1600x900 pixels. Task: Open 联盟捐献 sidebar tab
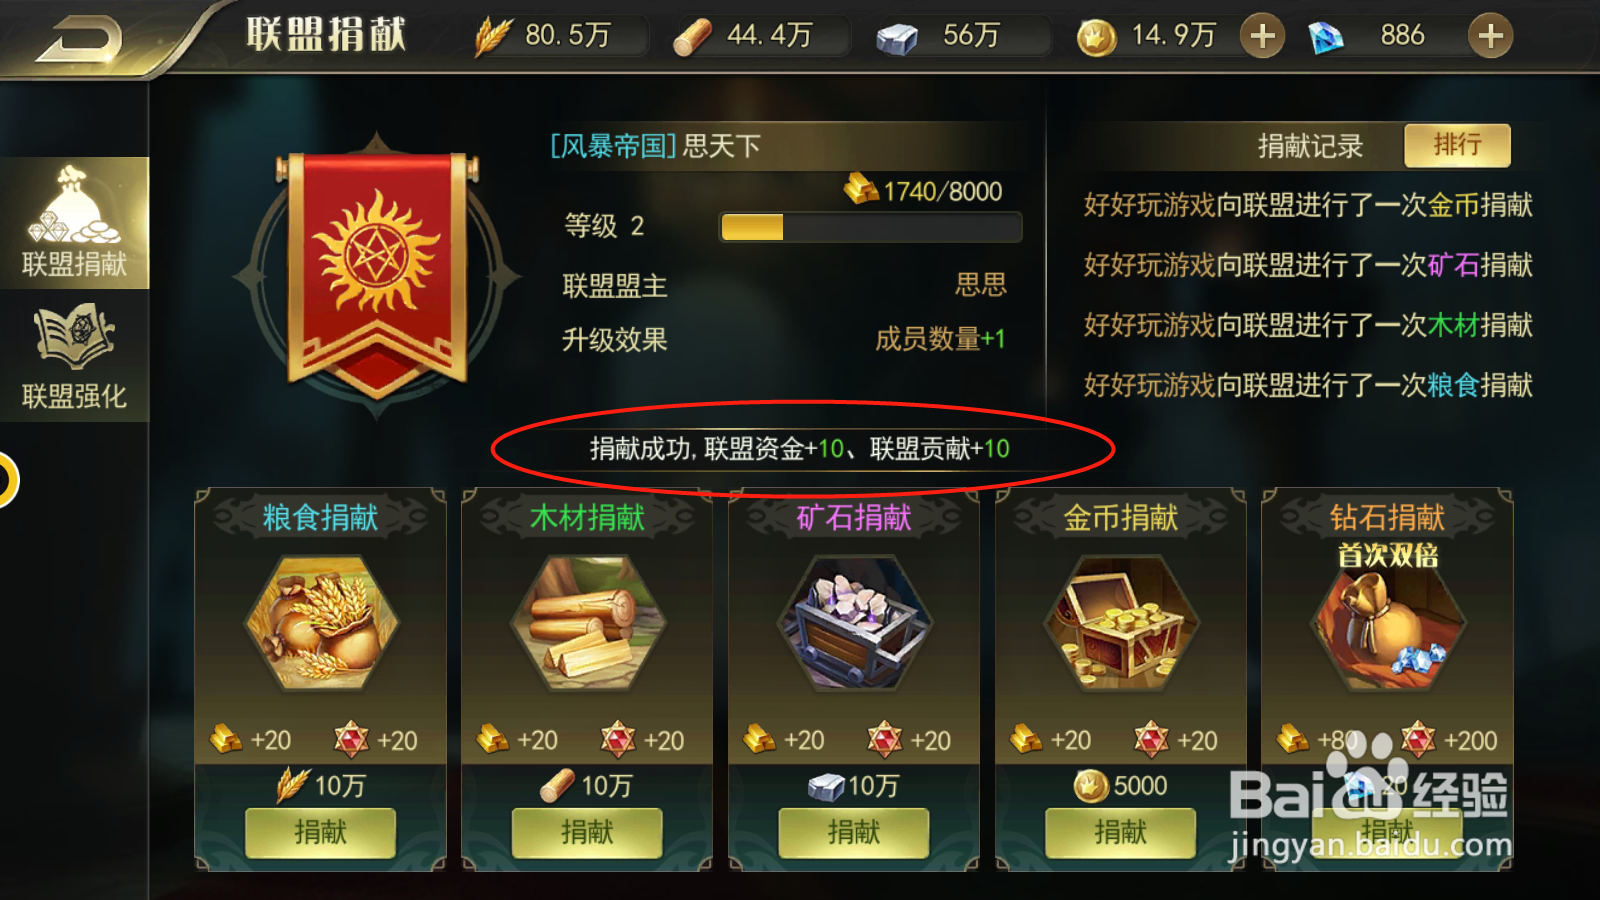pos(74,223)
